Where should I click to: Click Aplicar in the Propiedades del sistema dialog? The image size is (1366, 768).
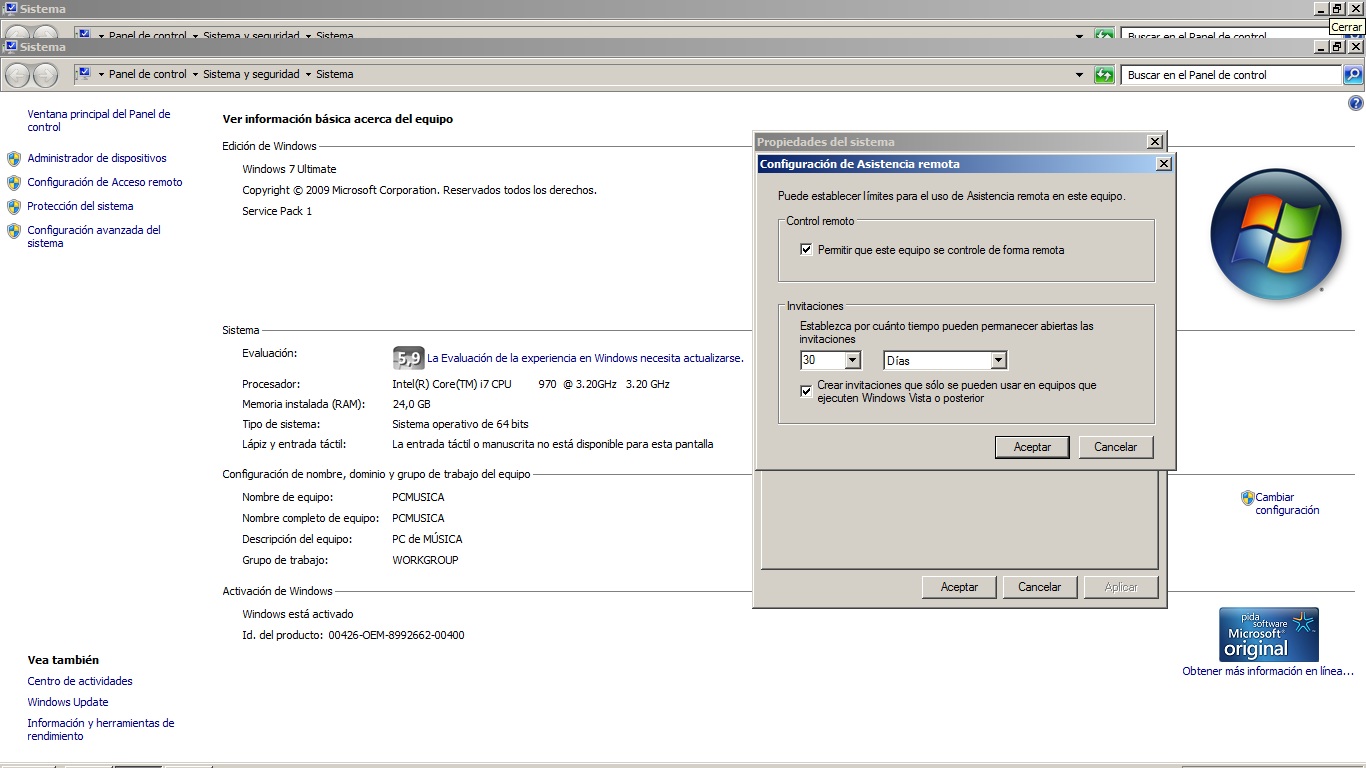tap(1121, 587)
